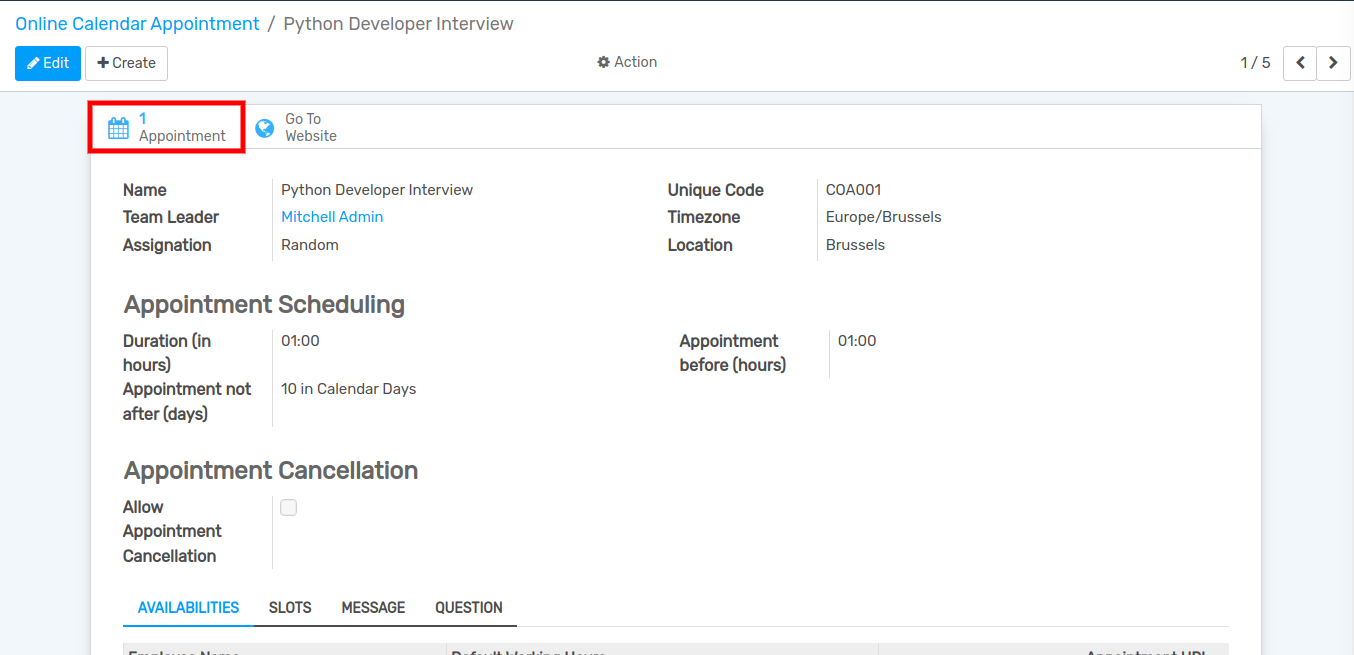1354x655 pixels.
Task: Click the Duration value 01:00
Action: click(300, 341)
